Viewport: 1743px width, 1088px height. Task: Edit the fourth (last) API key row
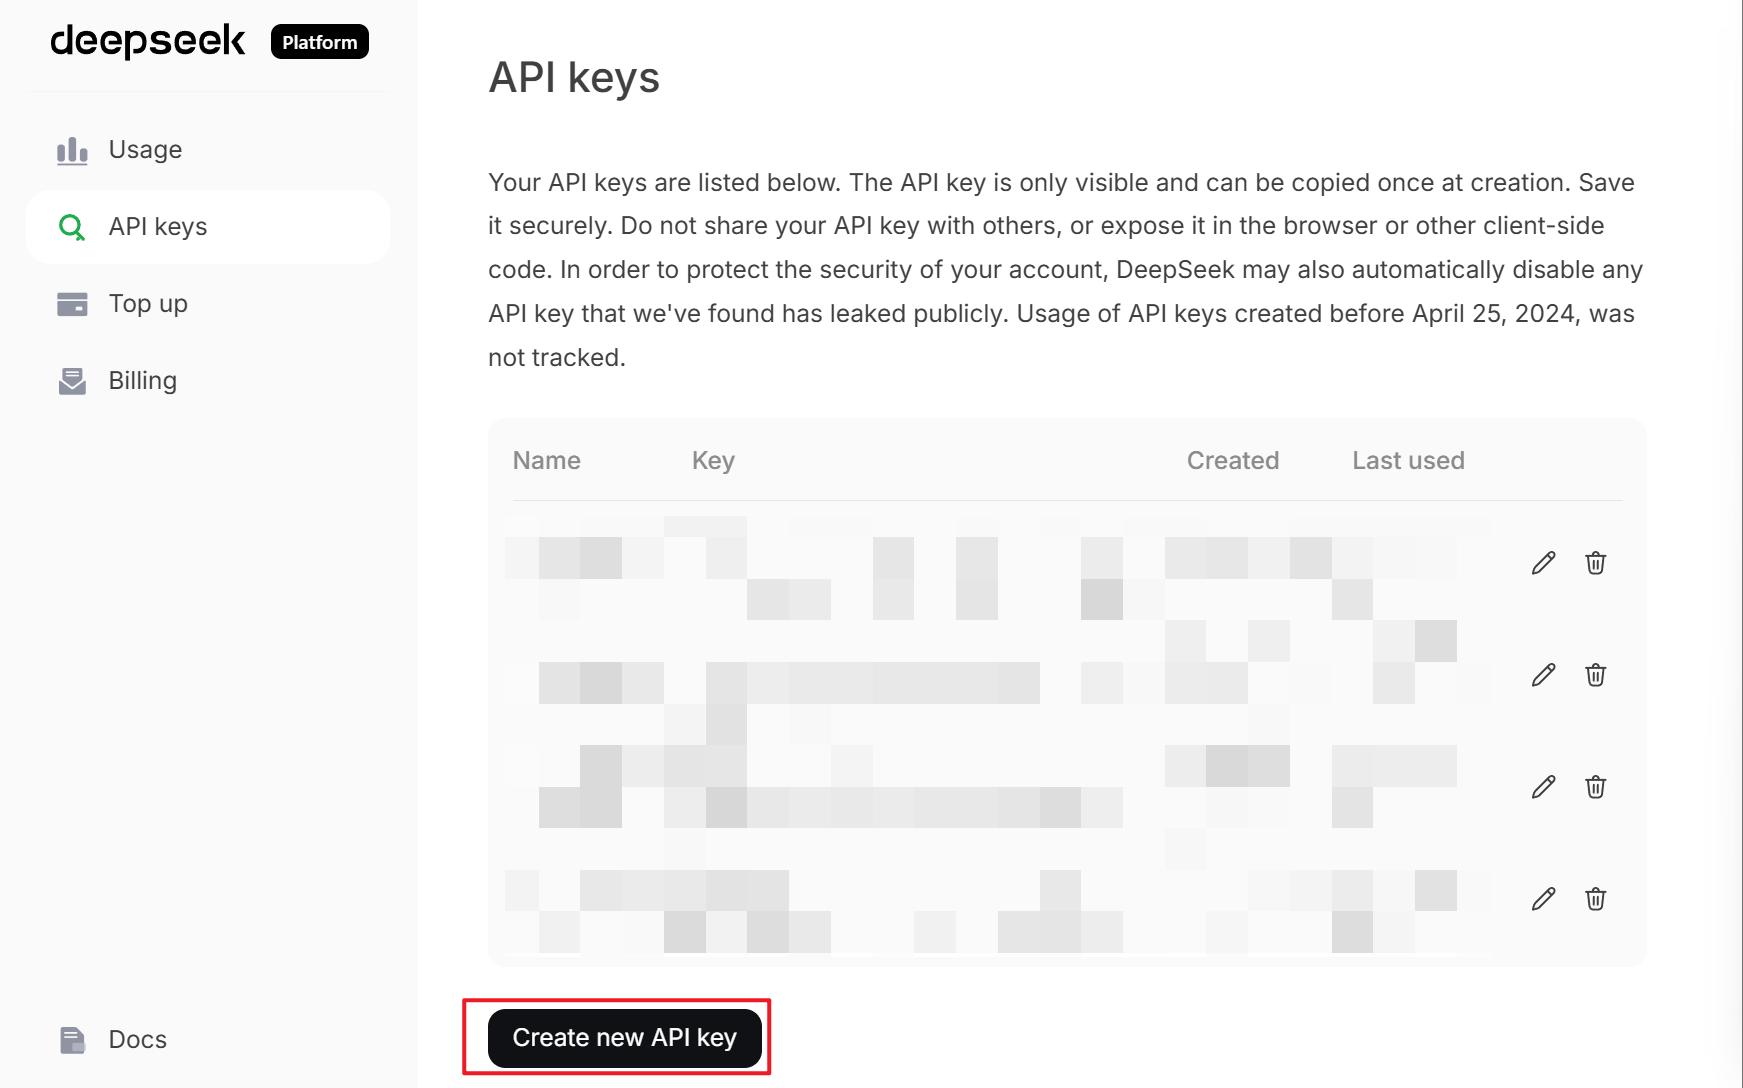pyautogui.click(x=1543, y=899)
